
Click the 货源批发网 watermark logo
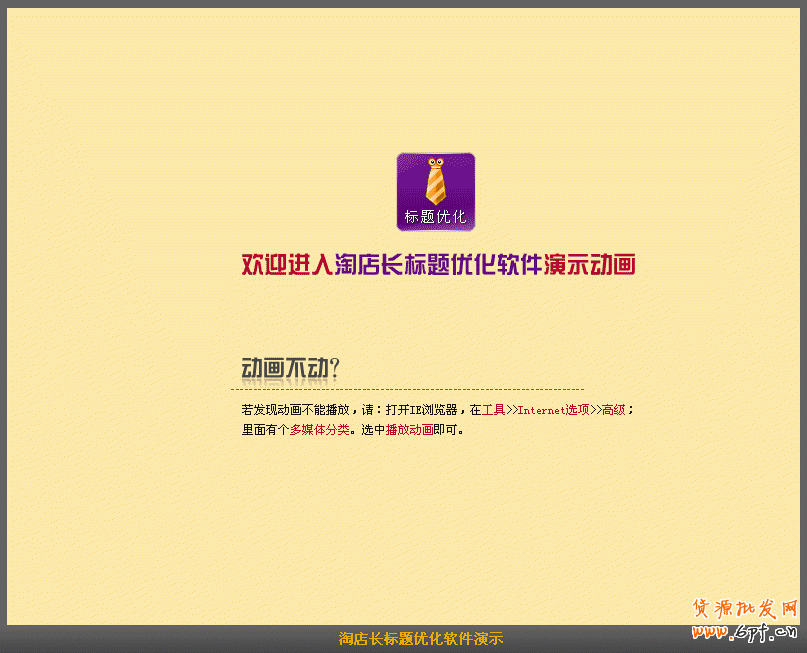pos(745,609)
